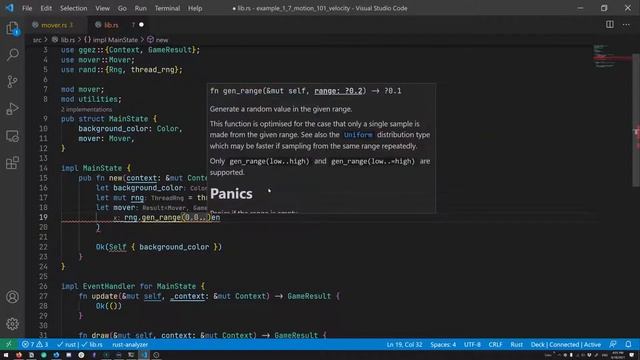Open problems via errors and warnings count
The width and height of the screenshot is (640, 360).
point(35,344)
